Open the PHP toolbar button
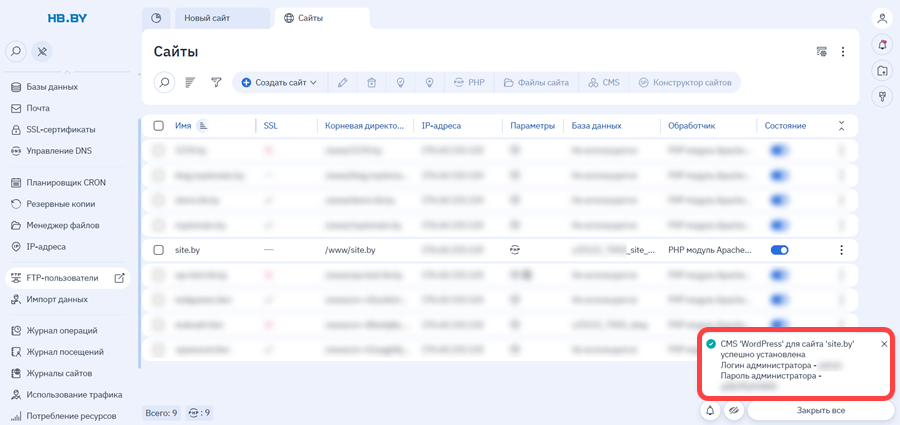The height and width of the screenshot is (425, 900). (x=469, y=83)
